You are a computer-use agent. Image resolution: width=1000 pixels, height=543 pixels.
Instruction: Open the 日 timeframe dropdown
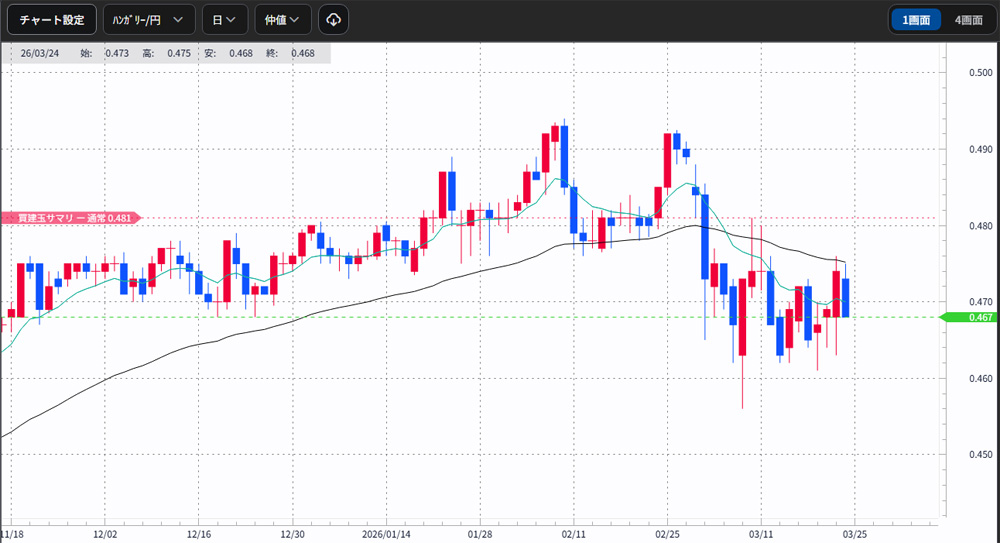[224, 19]
